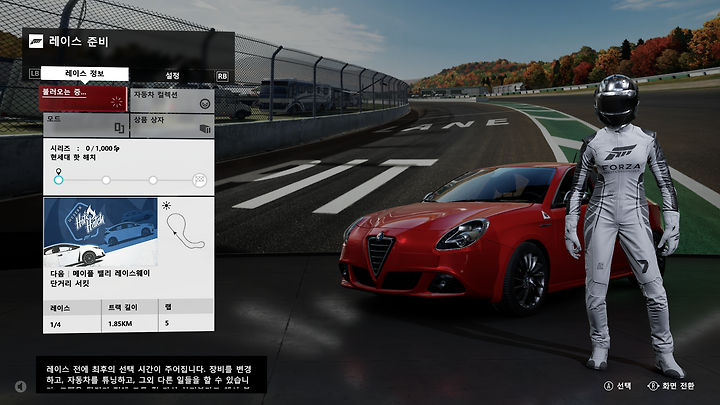Click the 메이플 밸리 레이스웨이 track name
The image size is (720, 405).
tap(111, 274)
